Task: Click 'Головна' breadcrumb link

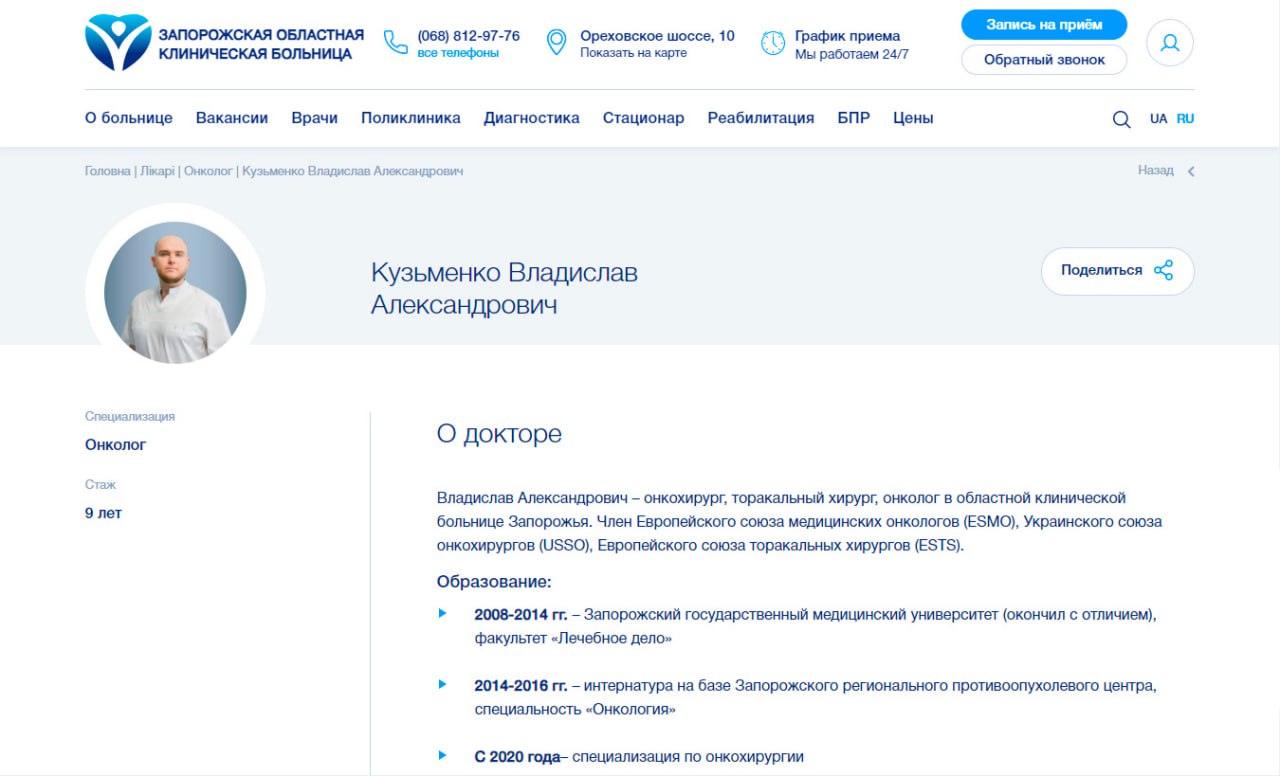Action: [108, 171]
